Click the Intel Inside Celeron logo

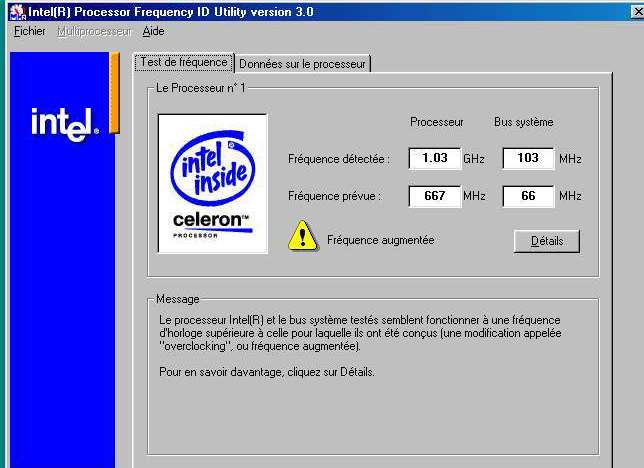213,184
